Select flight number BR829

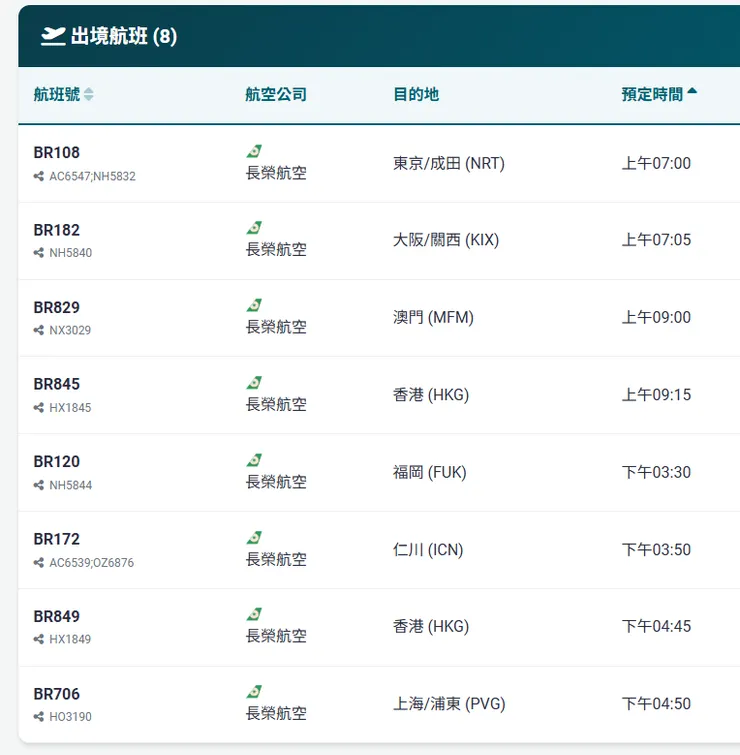pyautogui.click(x=56, y=307)
